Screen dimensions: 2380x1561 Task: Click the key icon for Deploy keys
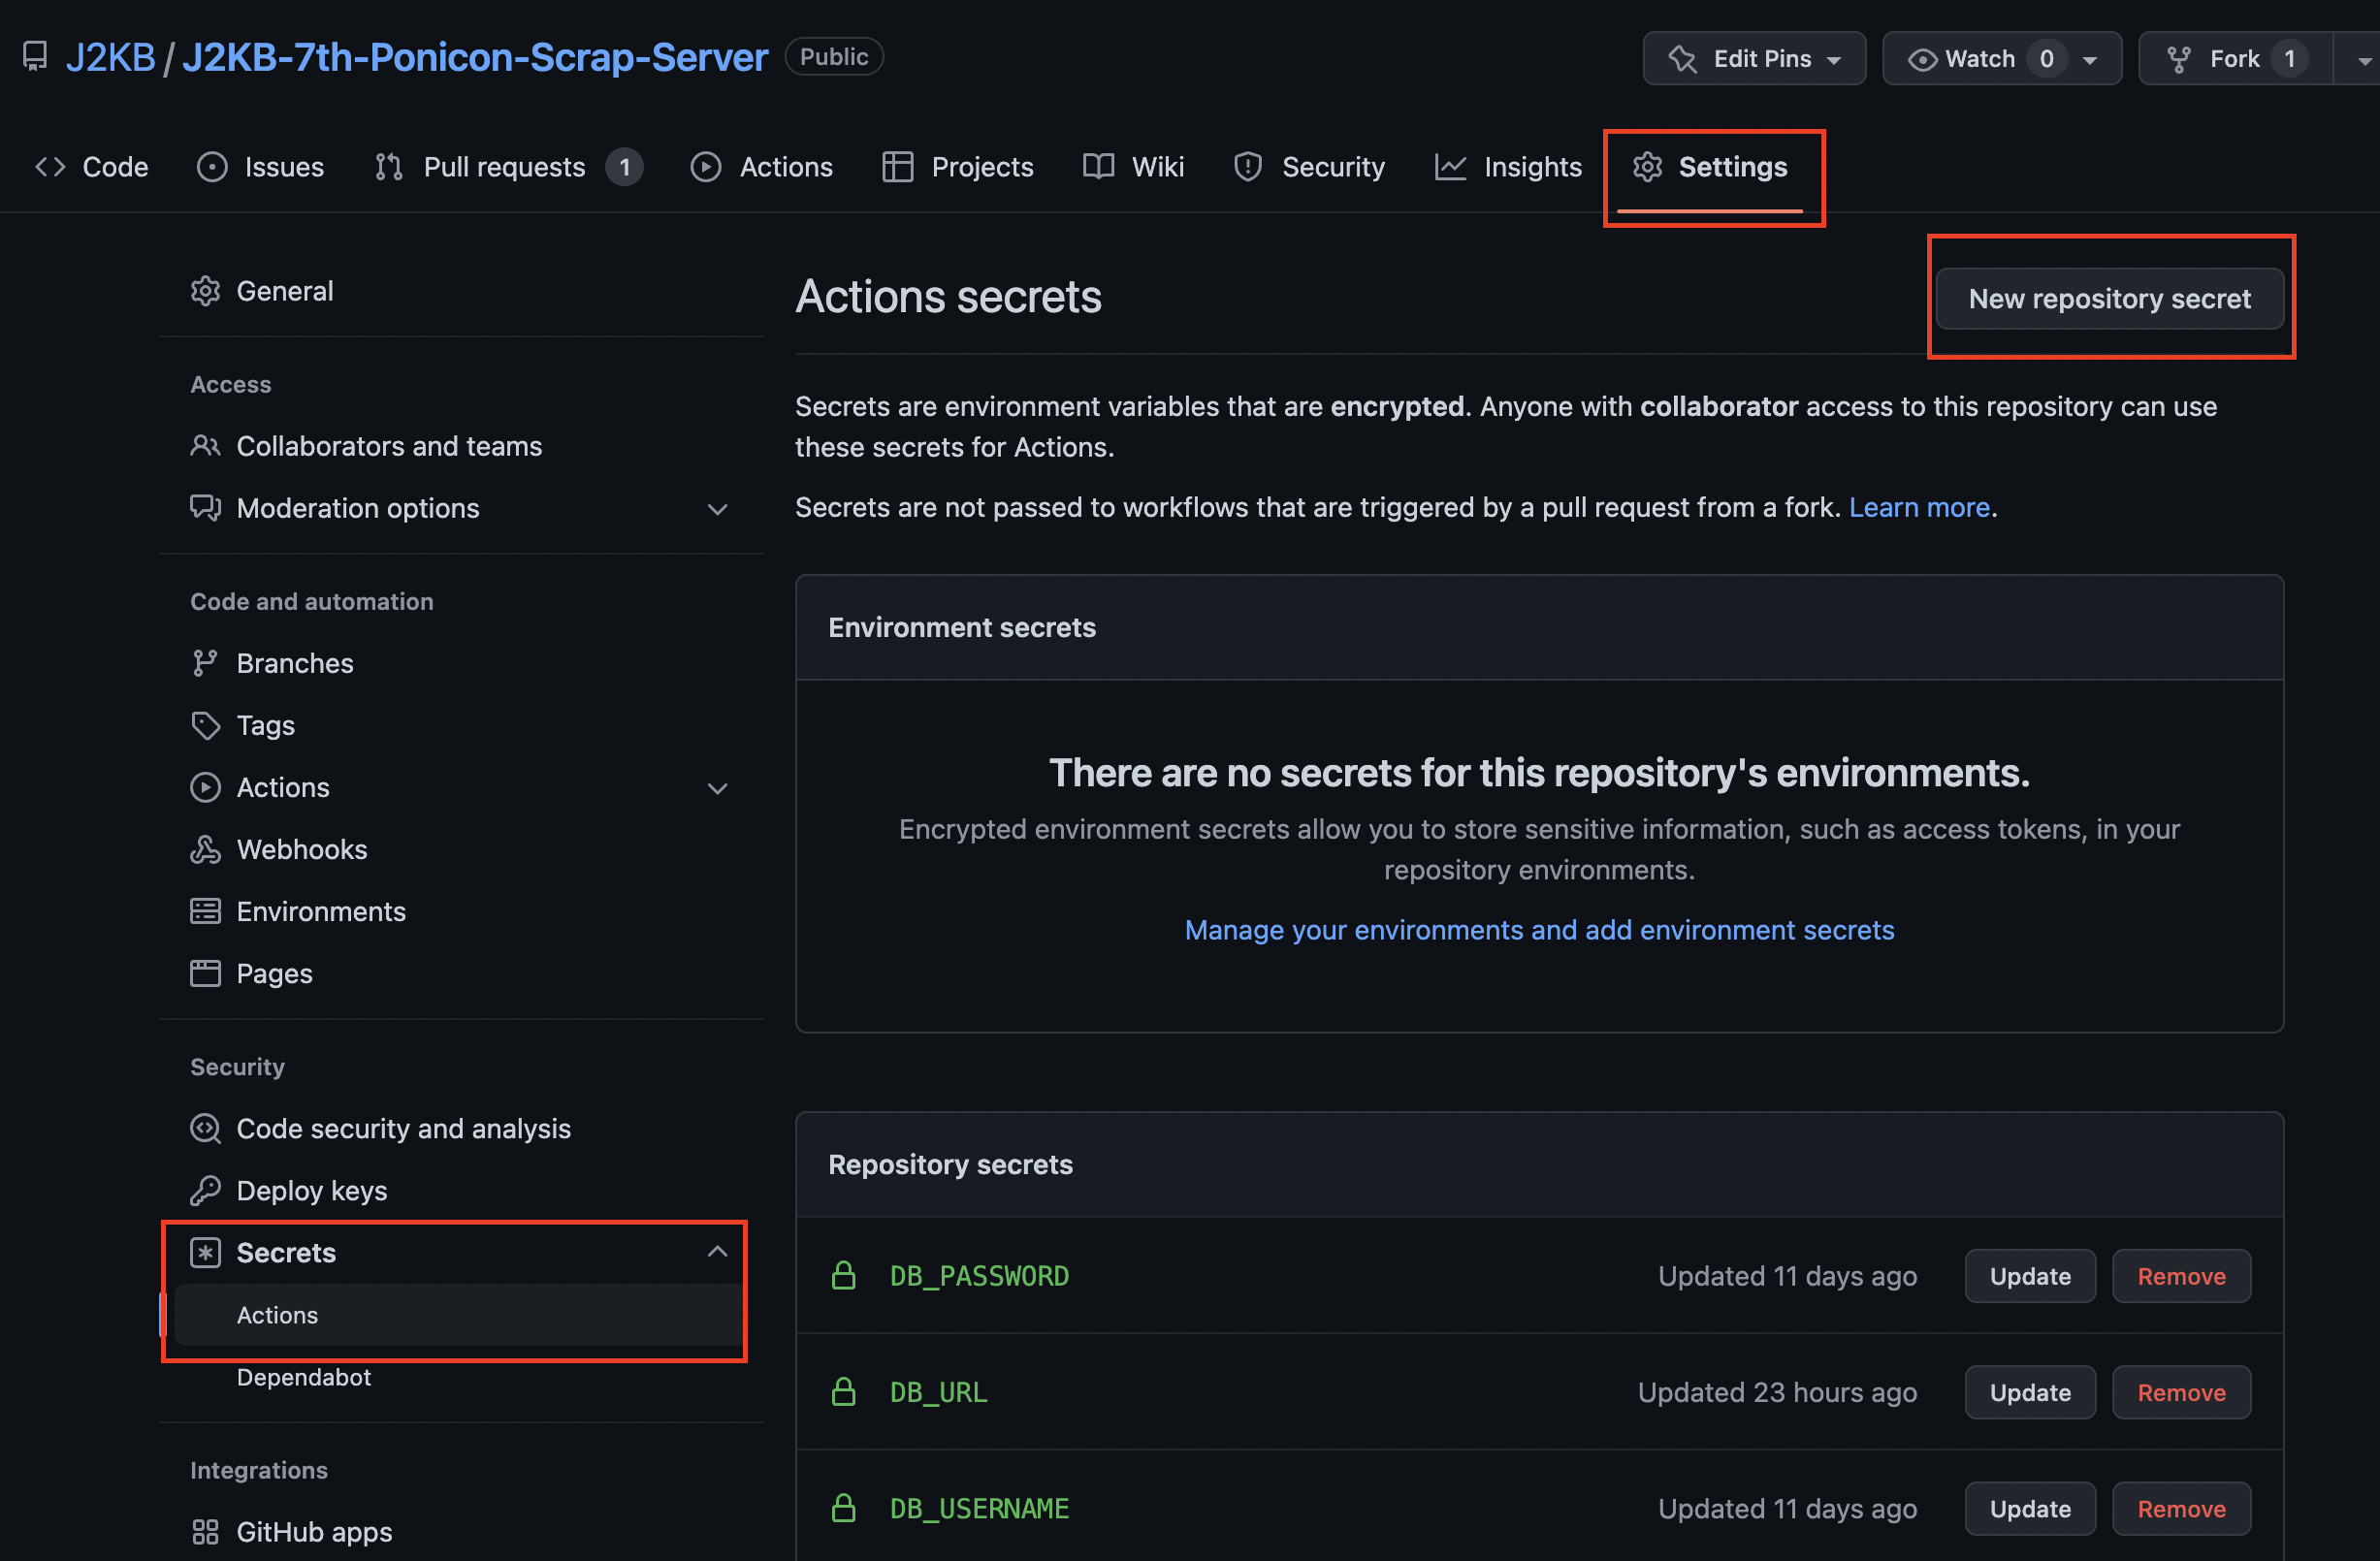[205, 1190]
